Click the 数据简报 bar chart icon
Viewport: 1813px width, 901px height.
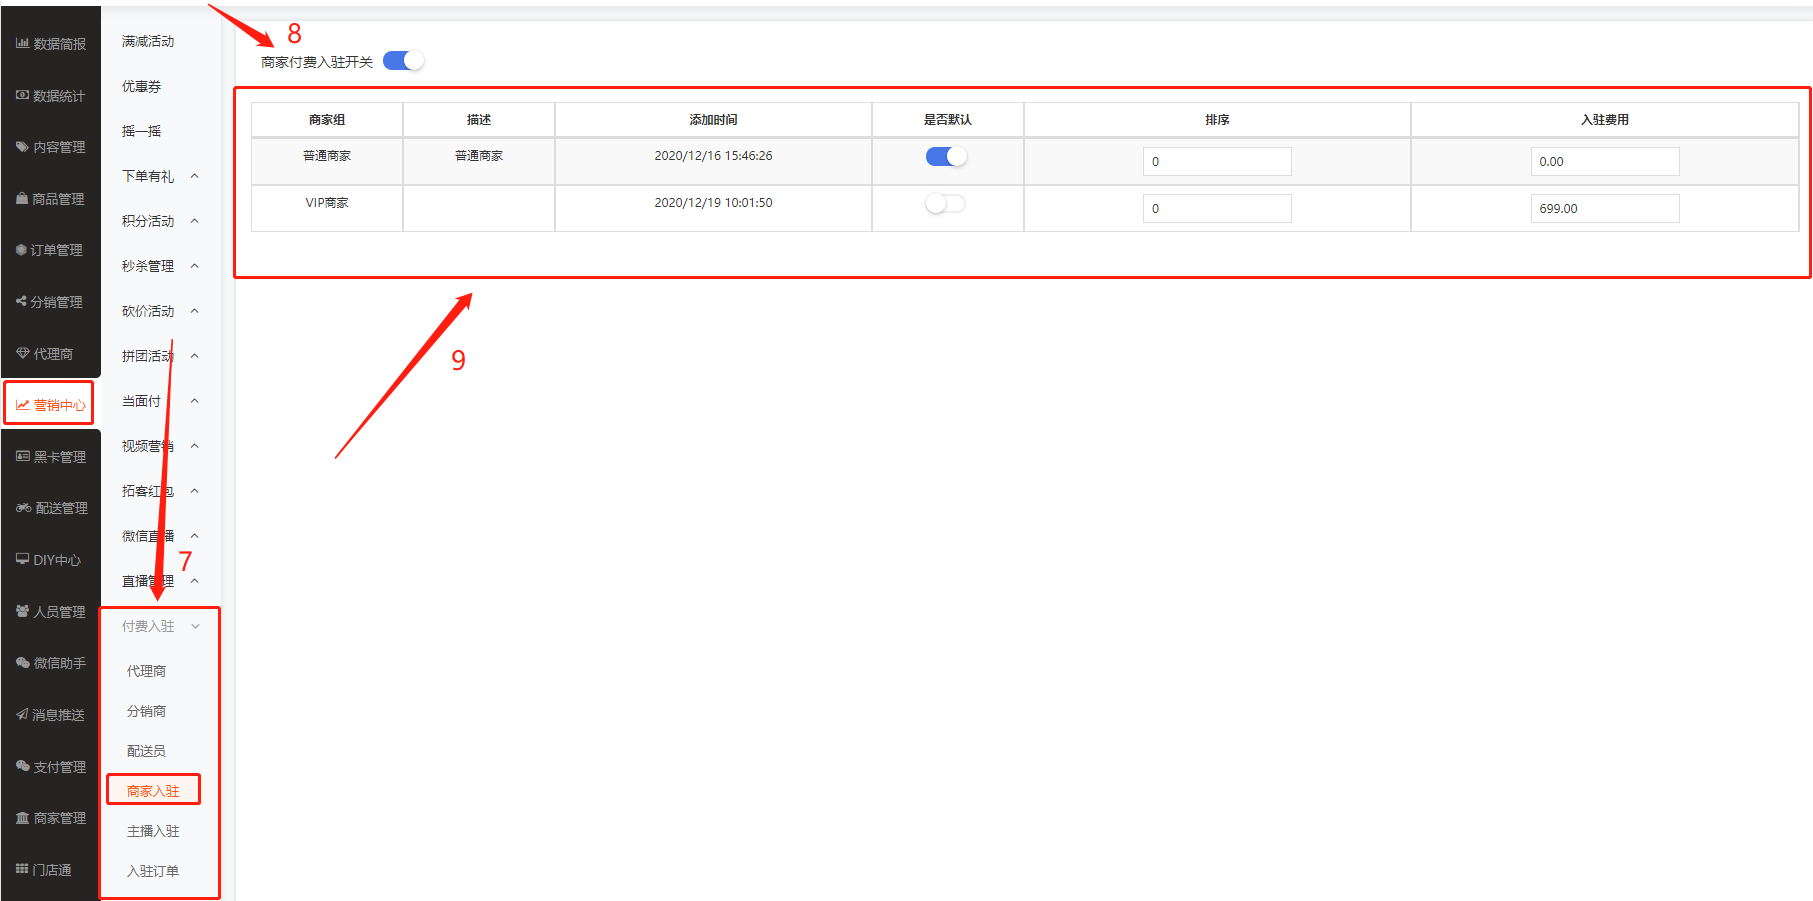click(22, 43)
